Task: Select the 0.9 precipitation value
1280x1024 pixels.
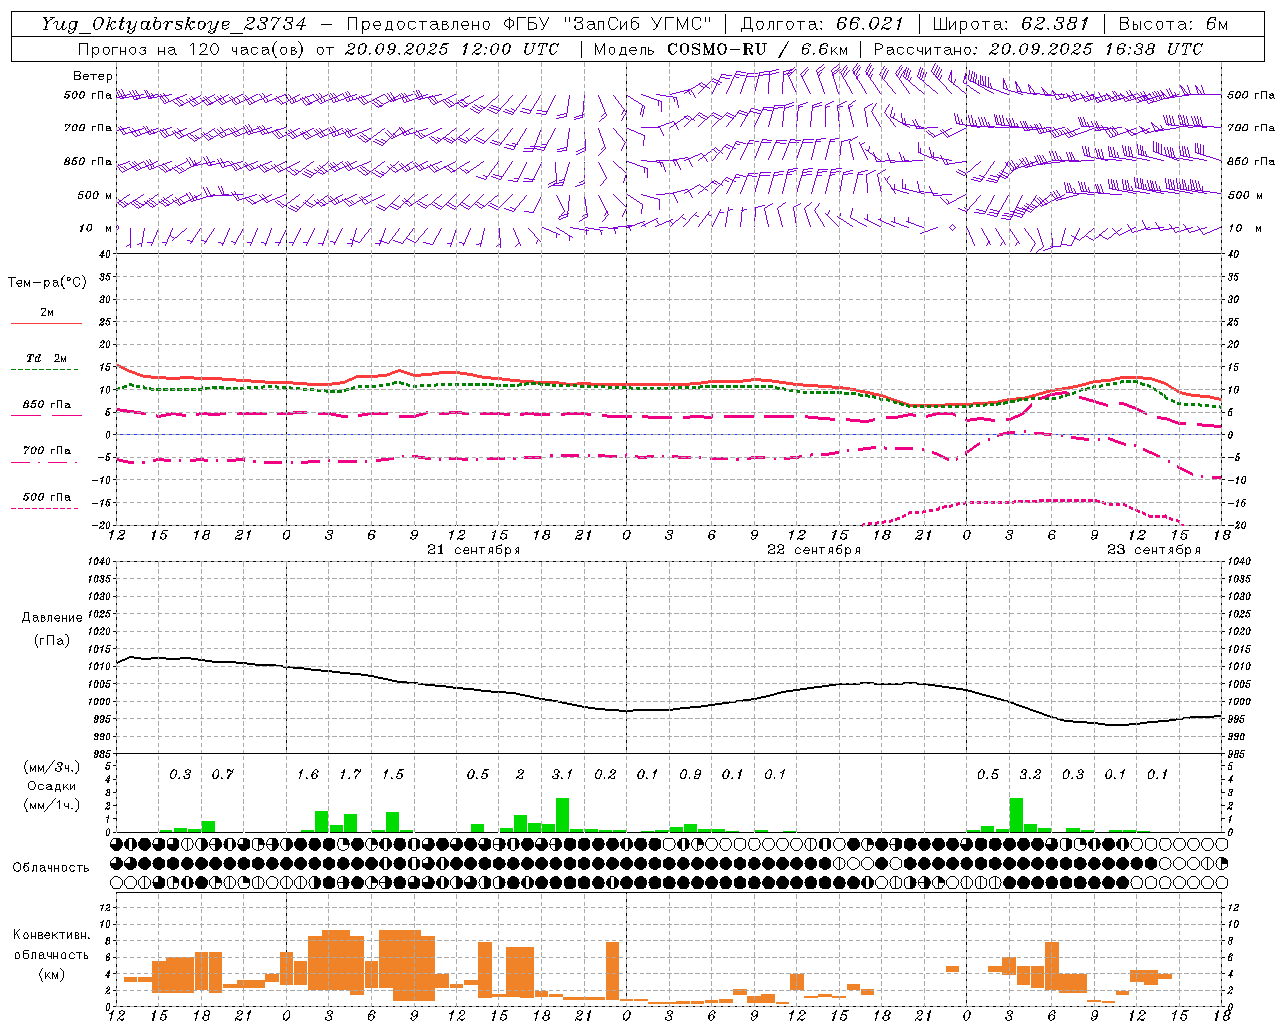Action: tap(690, 774)
